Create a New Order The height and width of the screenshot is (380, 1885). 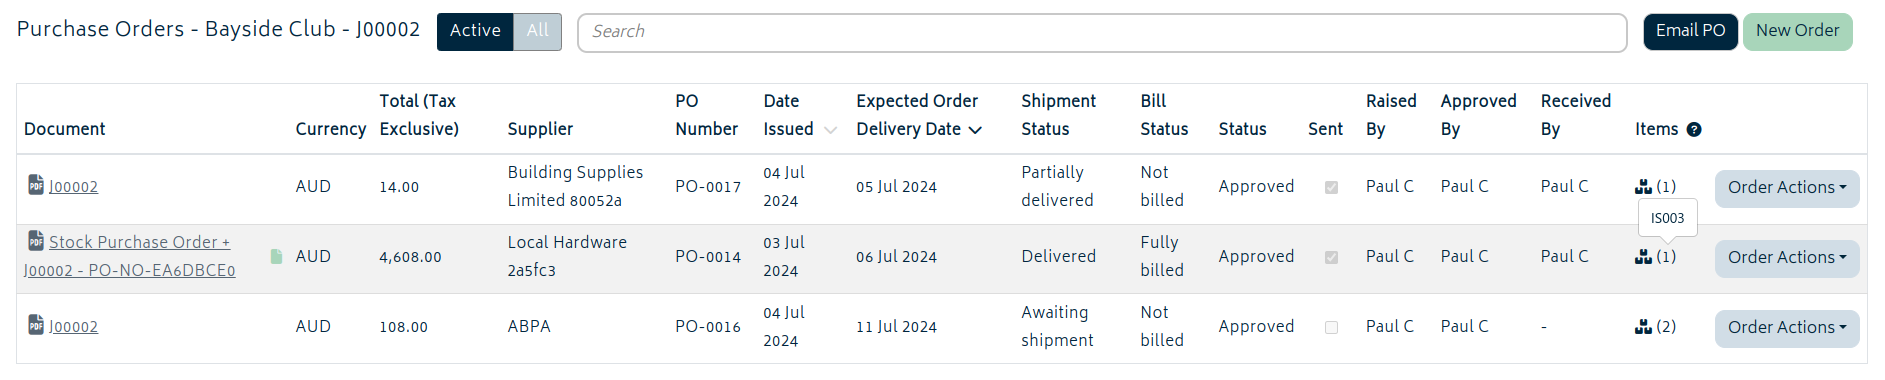(x=1797, y=31)
